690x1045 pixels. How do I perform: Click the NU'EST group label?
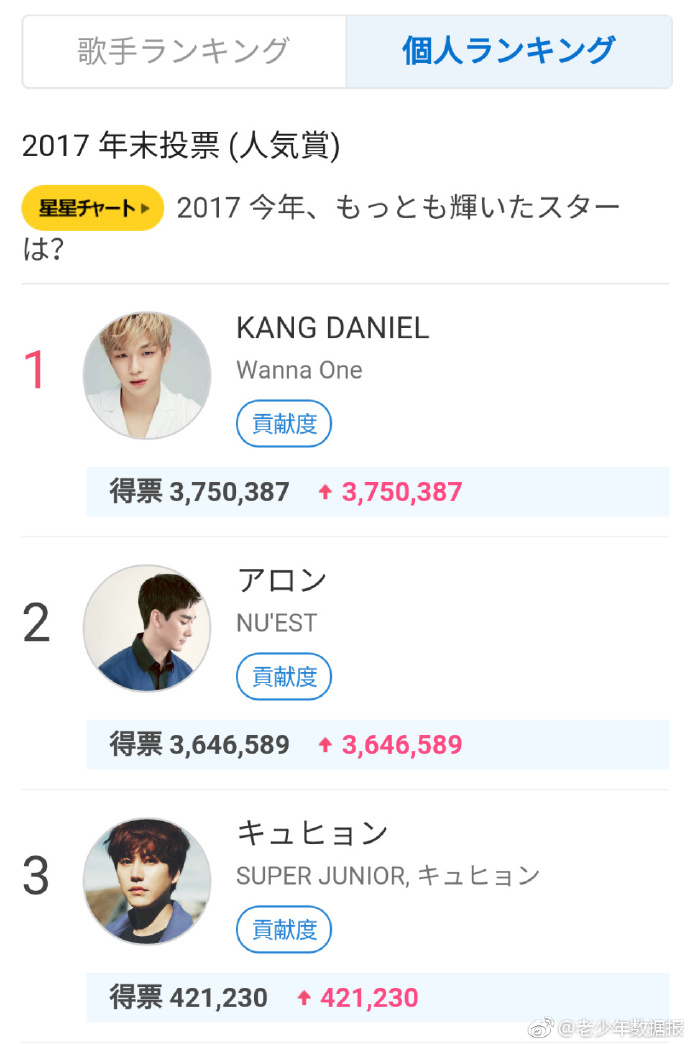coord(276,623)
